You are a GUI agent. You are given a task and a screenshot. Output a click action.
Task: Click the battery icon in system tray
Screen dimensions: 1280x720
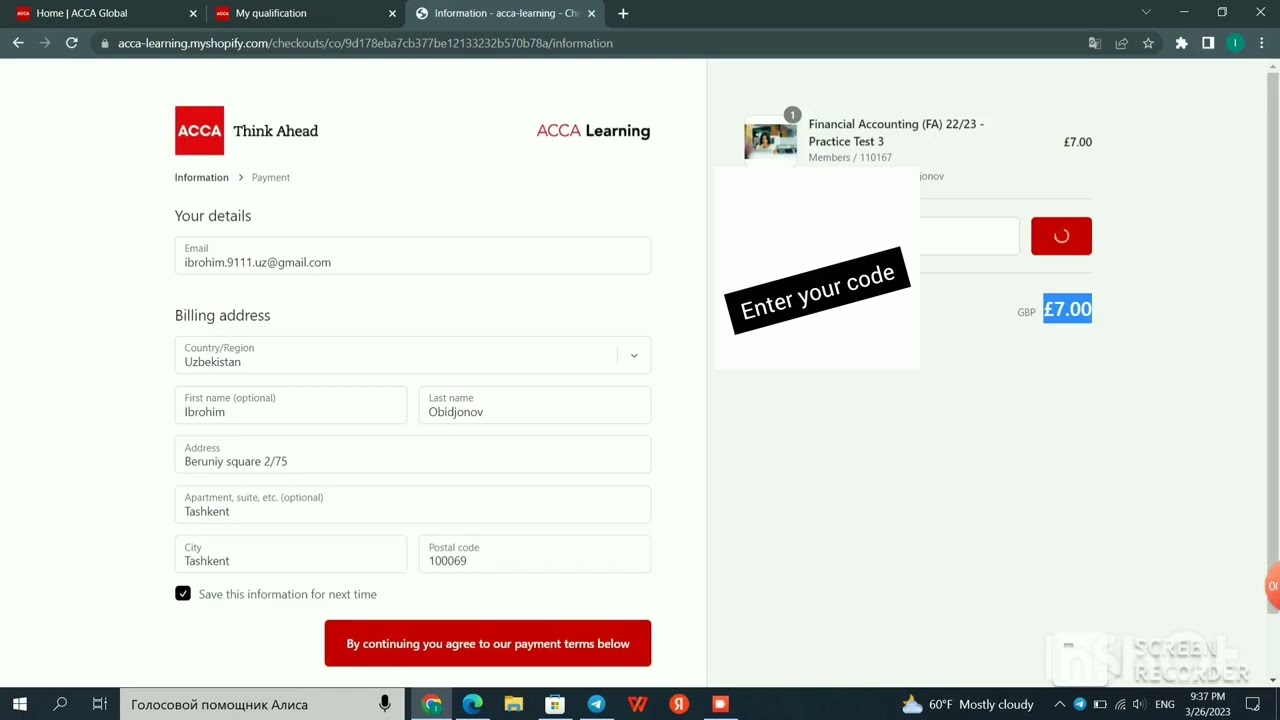tap(1100, 704)
